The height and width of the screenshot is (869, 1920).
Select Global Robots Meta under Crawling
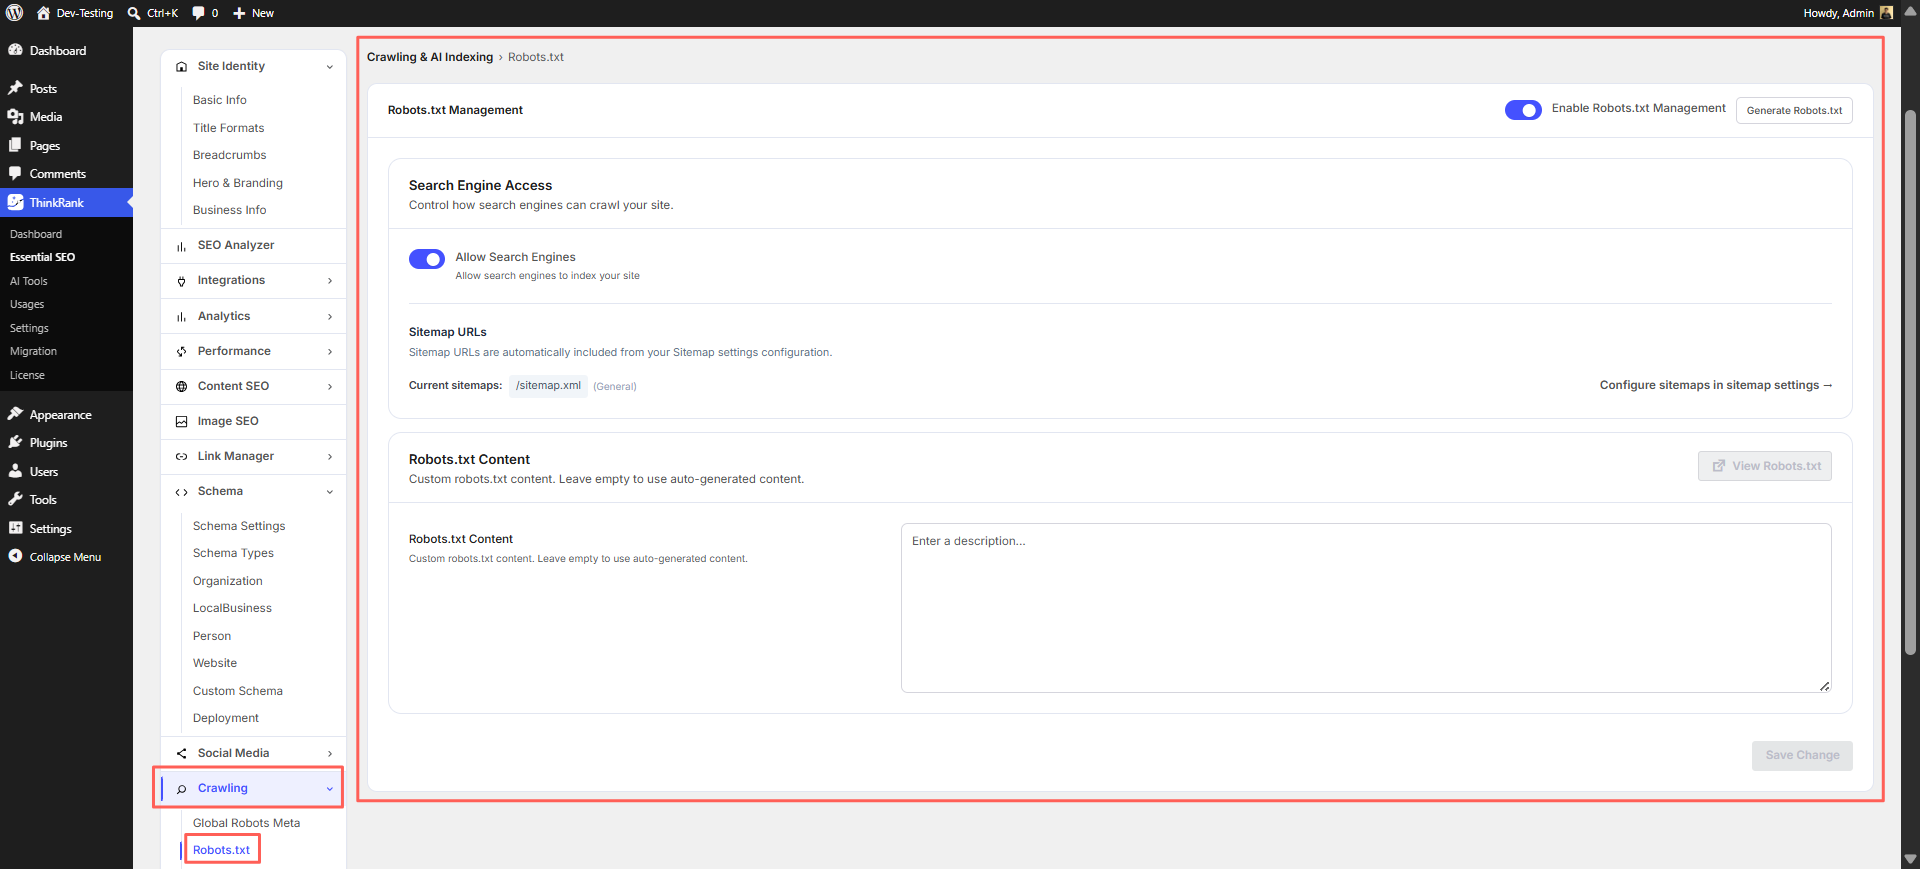coord(246,823)
